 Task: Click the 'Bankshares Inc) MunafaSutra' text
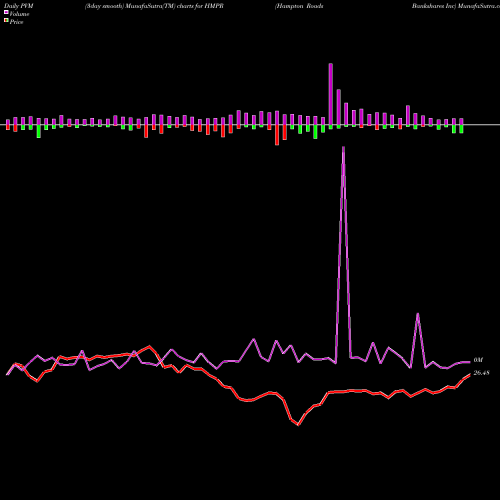coord(456,6)
